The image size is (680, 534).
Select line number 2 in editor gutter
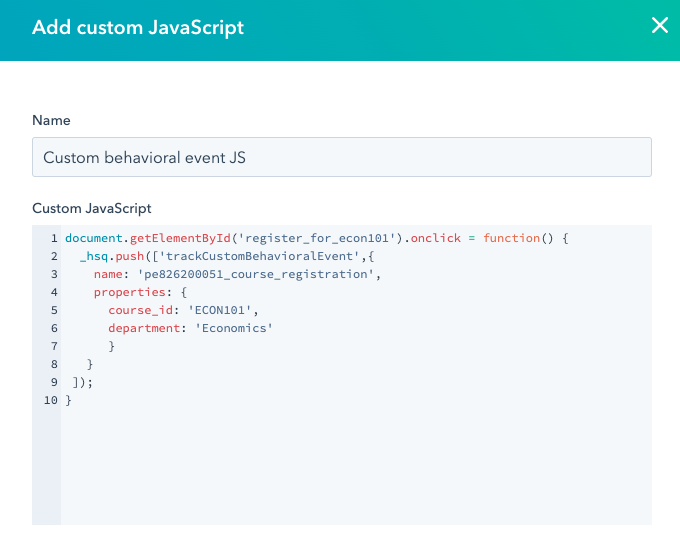[52, 256]
